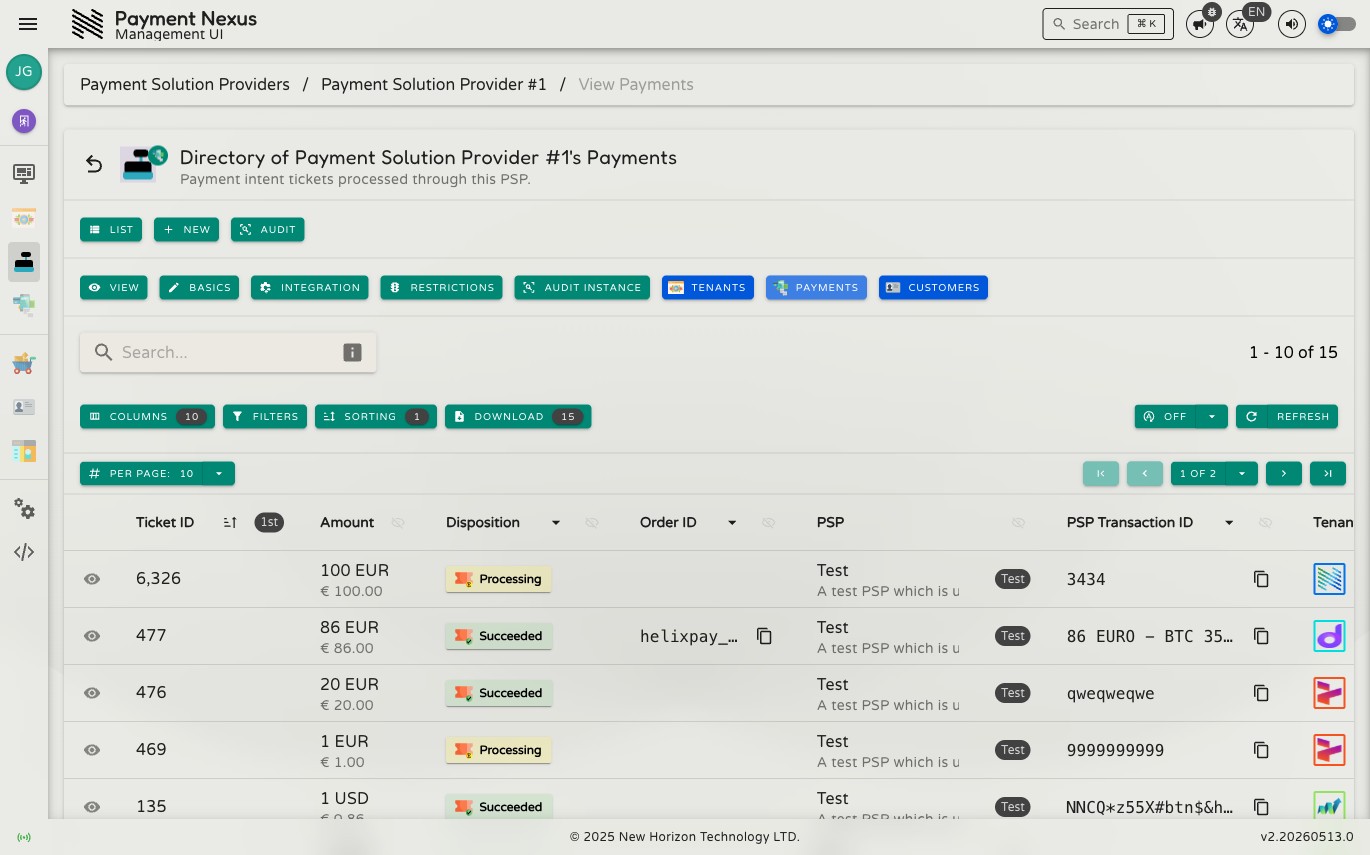Hide the Order ID column
This screenshot has width=1370, height=855.
[768, 522]
